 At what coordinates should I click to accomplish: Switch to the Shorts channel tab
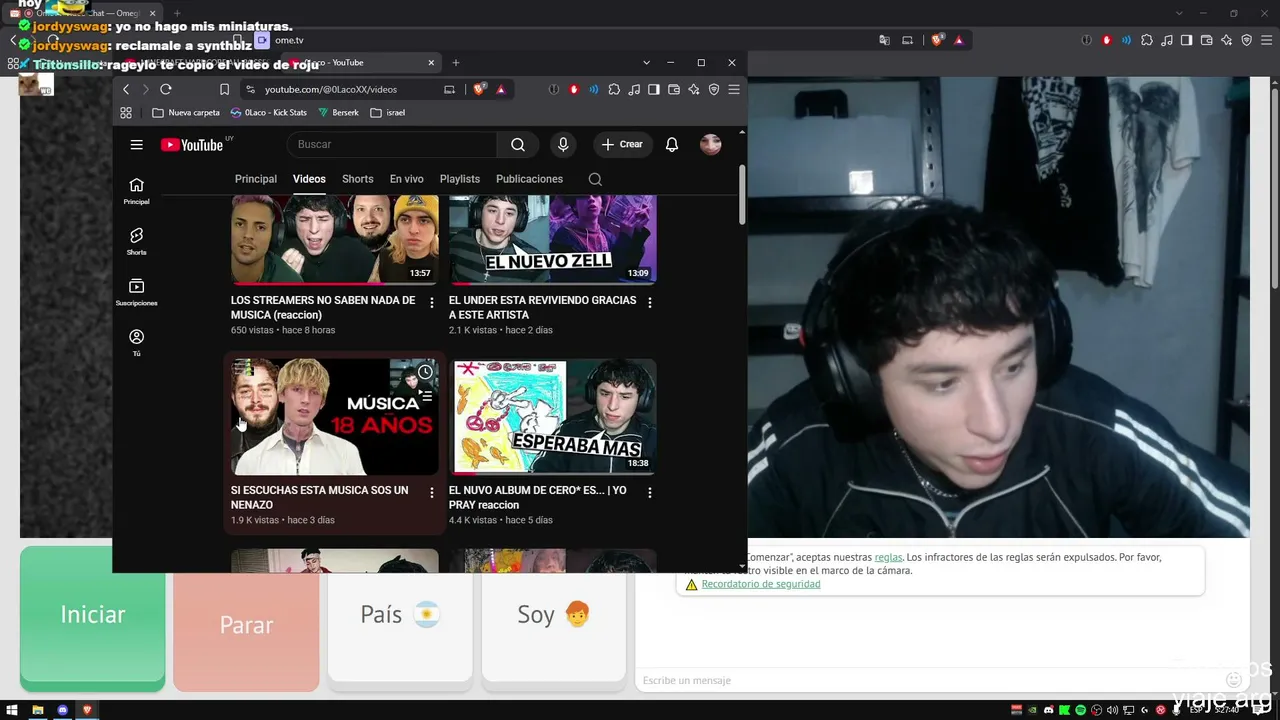click(358, 179)
